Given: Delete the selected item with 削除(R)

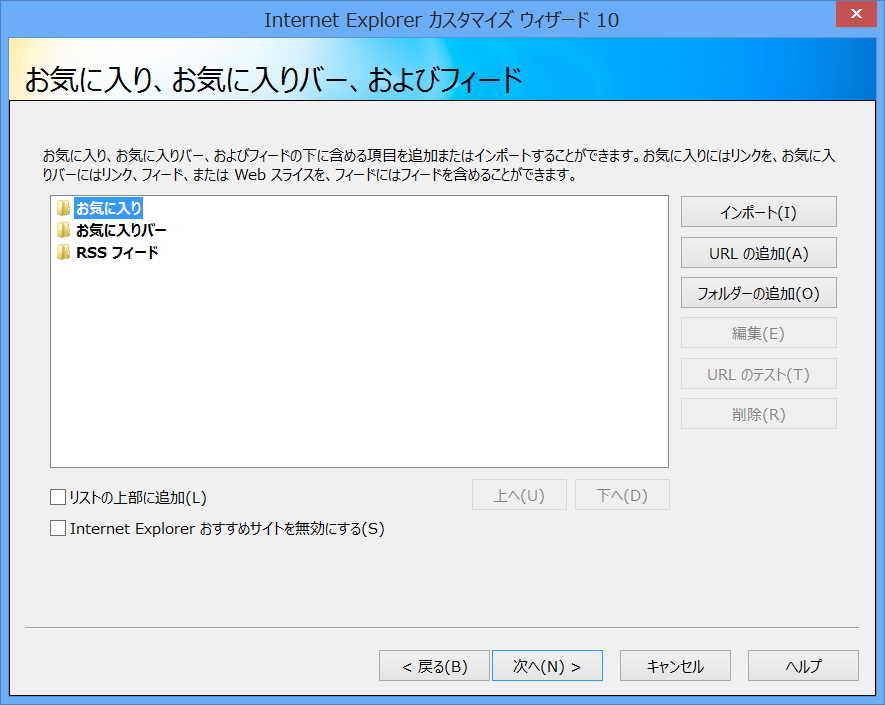Looking at the screenshot, I should 758,413.
